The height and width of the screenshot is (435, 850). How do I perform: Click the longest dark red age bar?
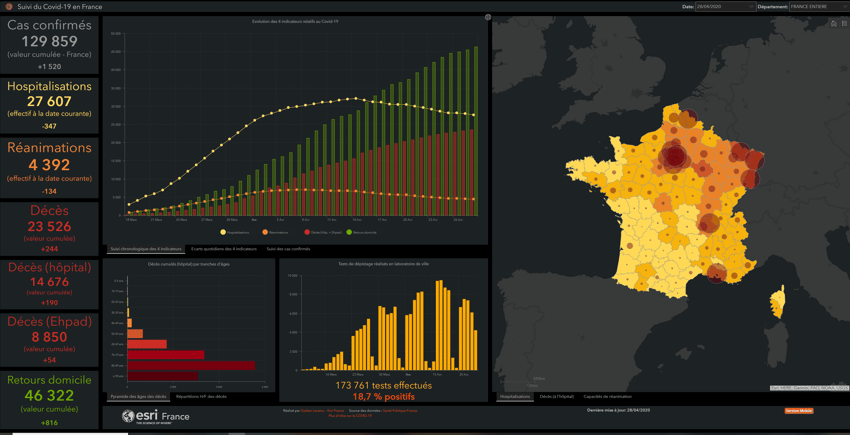191,365
